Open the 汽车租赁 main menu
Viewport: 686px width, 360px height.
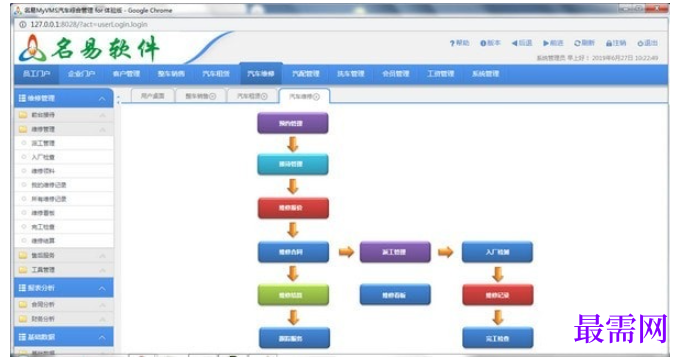coord(216,74)
